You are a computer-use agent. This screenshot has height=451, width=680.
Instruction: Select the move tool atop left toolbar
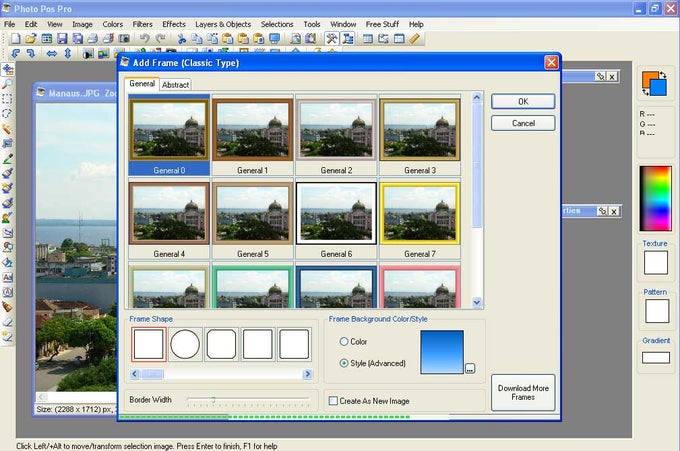7,69
